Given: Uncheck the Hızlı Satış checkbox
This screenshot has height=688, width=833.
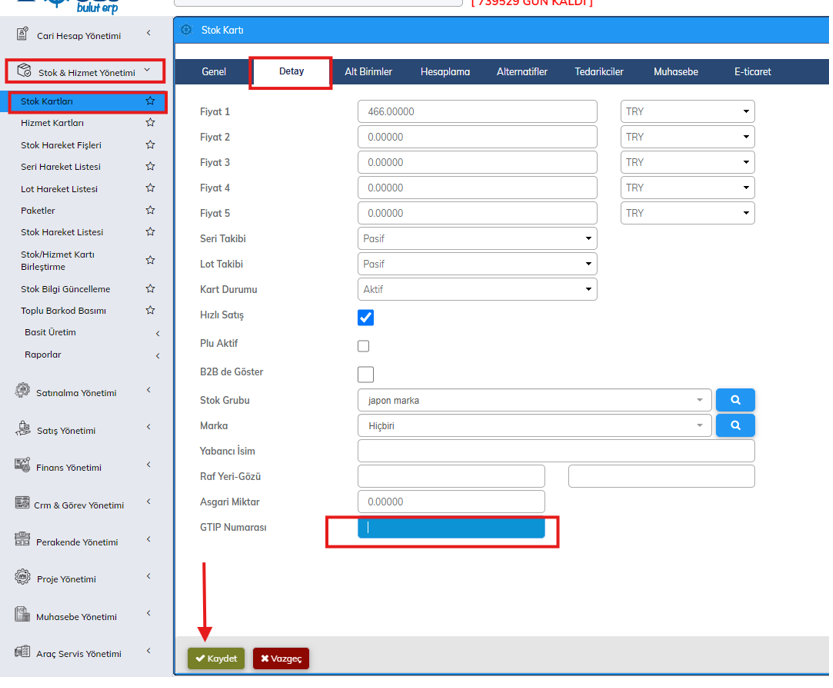Looking at the screenshot, I should [365, 317].
